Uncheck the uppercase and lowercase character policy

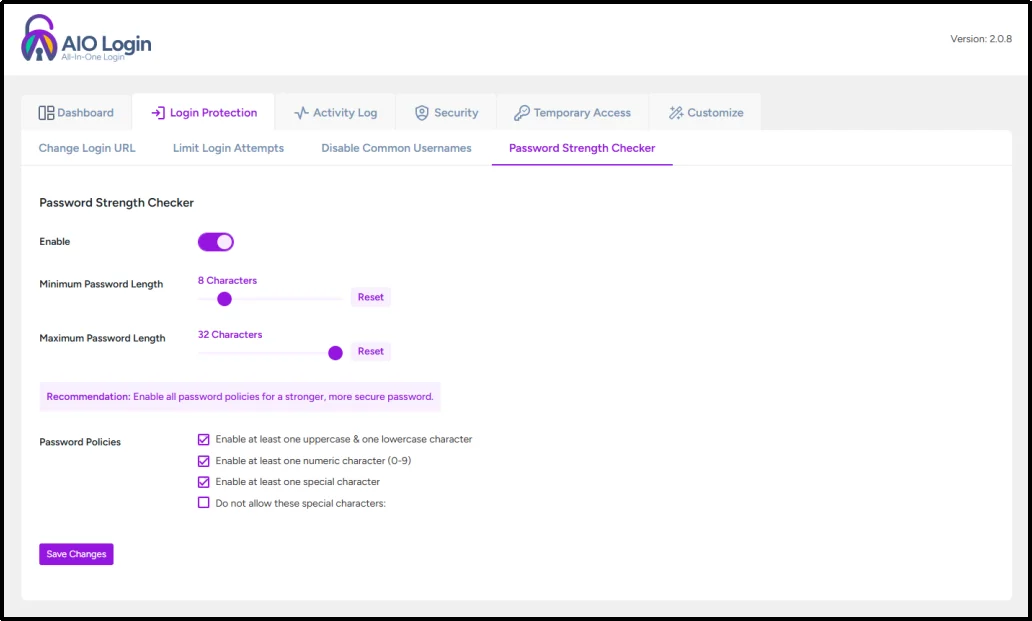click(203, 439)
